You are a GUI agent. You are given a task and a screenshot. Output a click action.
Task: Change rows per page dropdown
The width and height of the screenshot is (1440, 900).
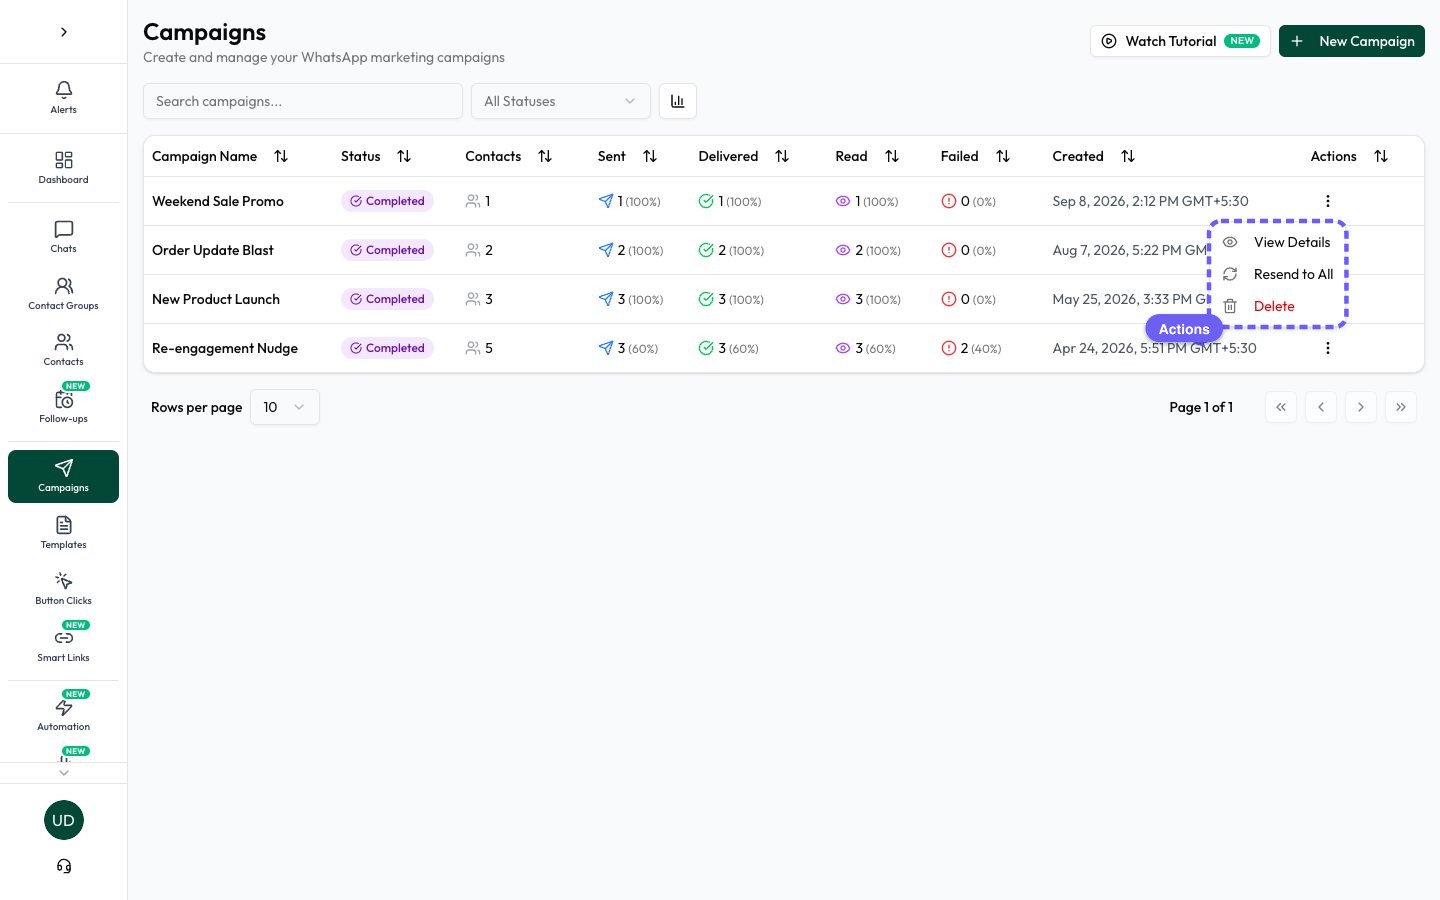pyautogui.click(x=285, y=407)
